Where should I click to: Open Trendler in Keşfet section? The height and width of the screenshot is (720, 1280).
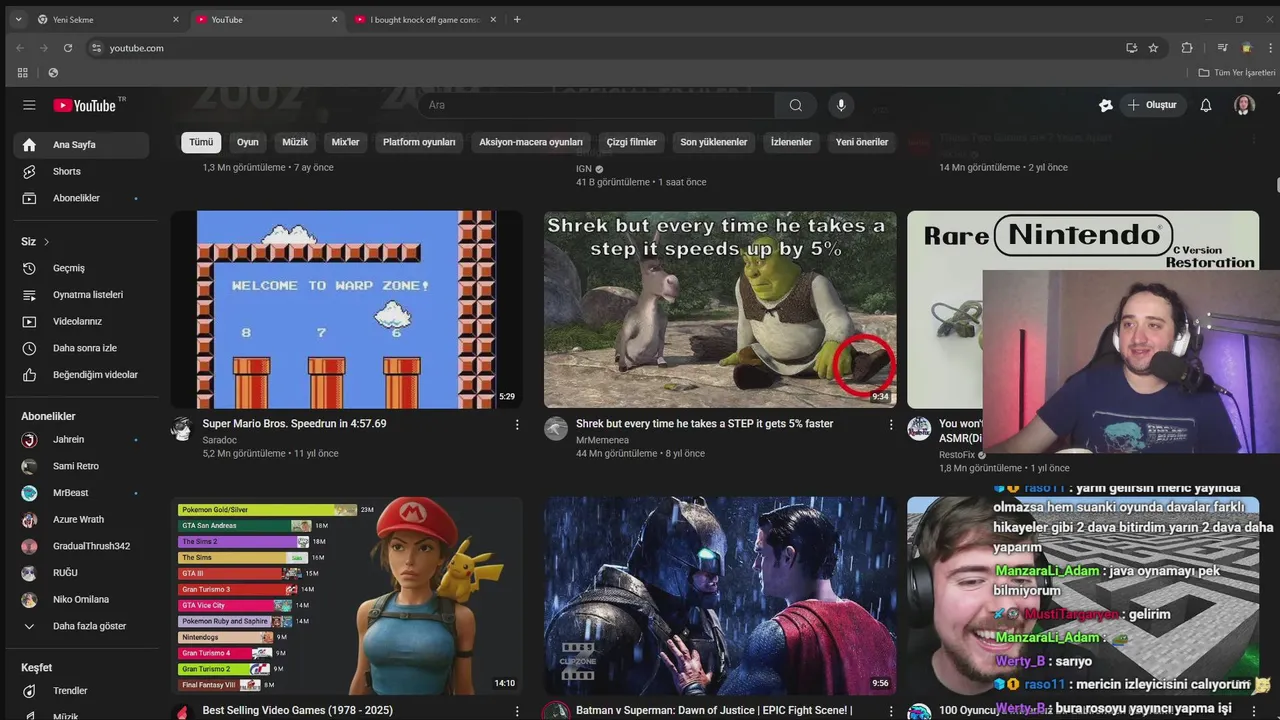click(x=81, y=691)
